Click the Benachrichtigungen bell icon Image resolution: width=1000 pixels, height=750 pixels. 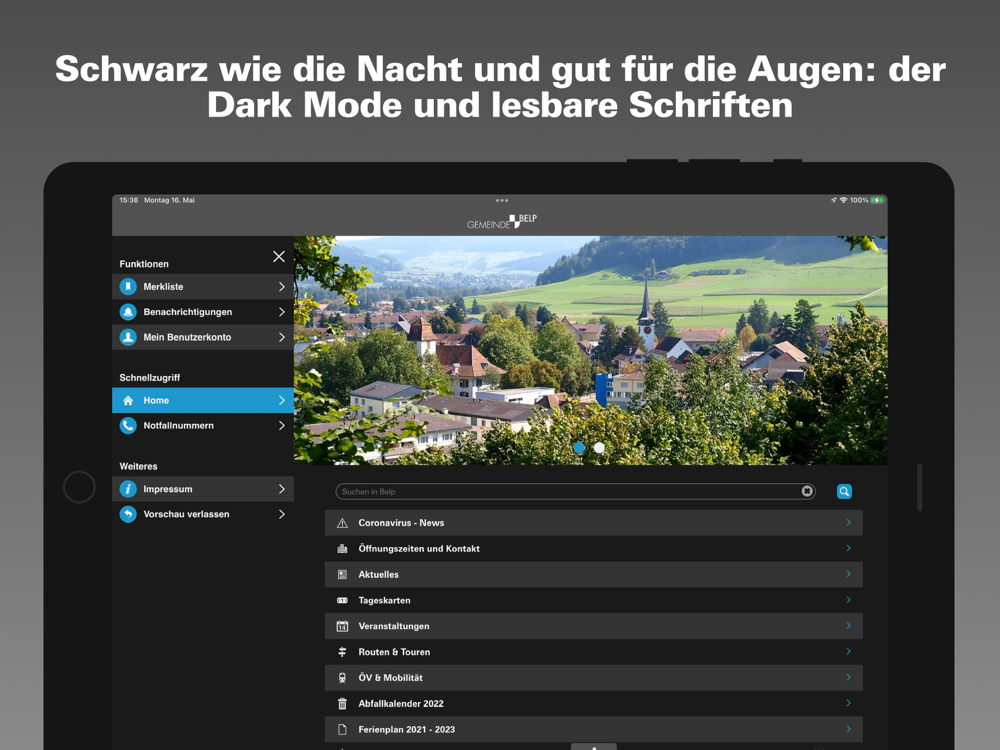tap(128, 312)
